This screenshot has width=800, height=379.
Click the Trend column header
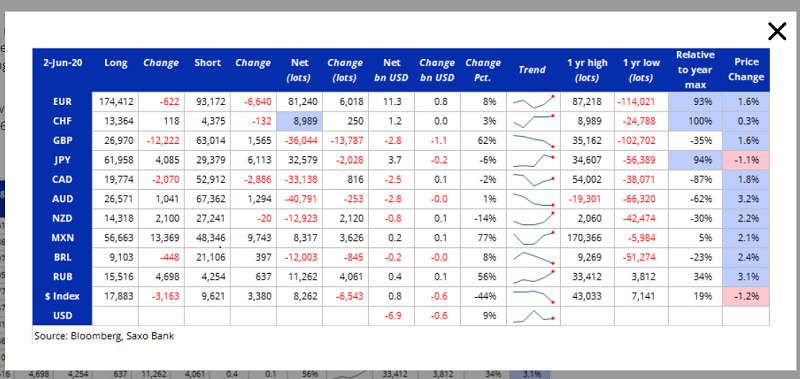(x=532, y=70)
